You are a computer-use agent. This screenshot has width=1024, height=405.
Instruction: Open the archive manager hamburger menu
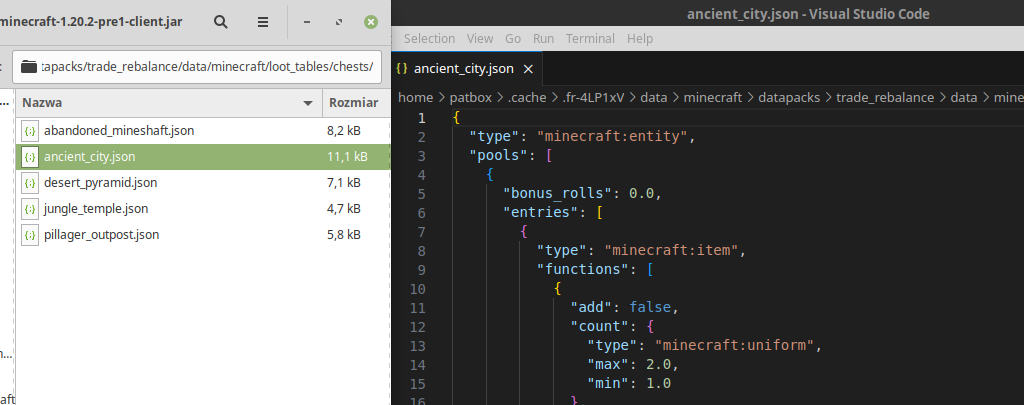point(262,21)
